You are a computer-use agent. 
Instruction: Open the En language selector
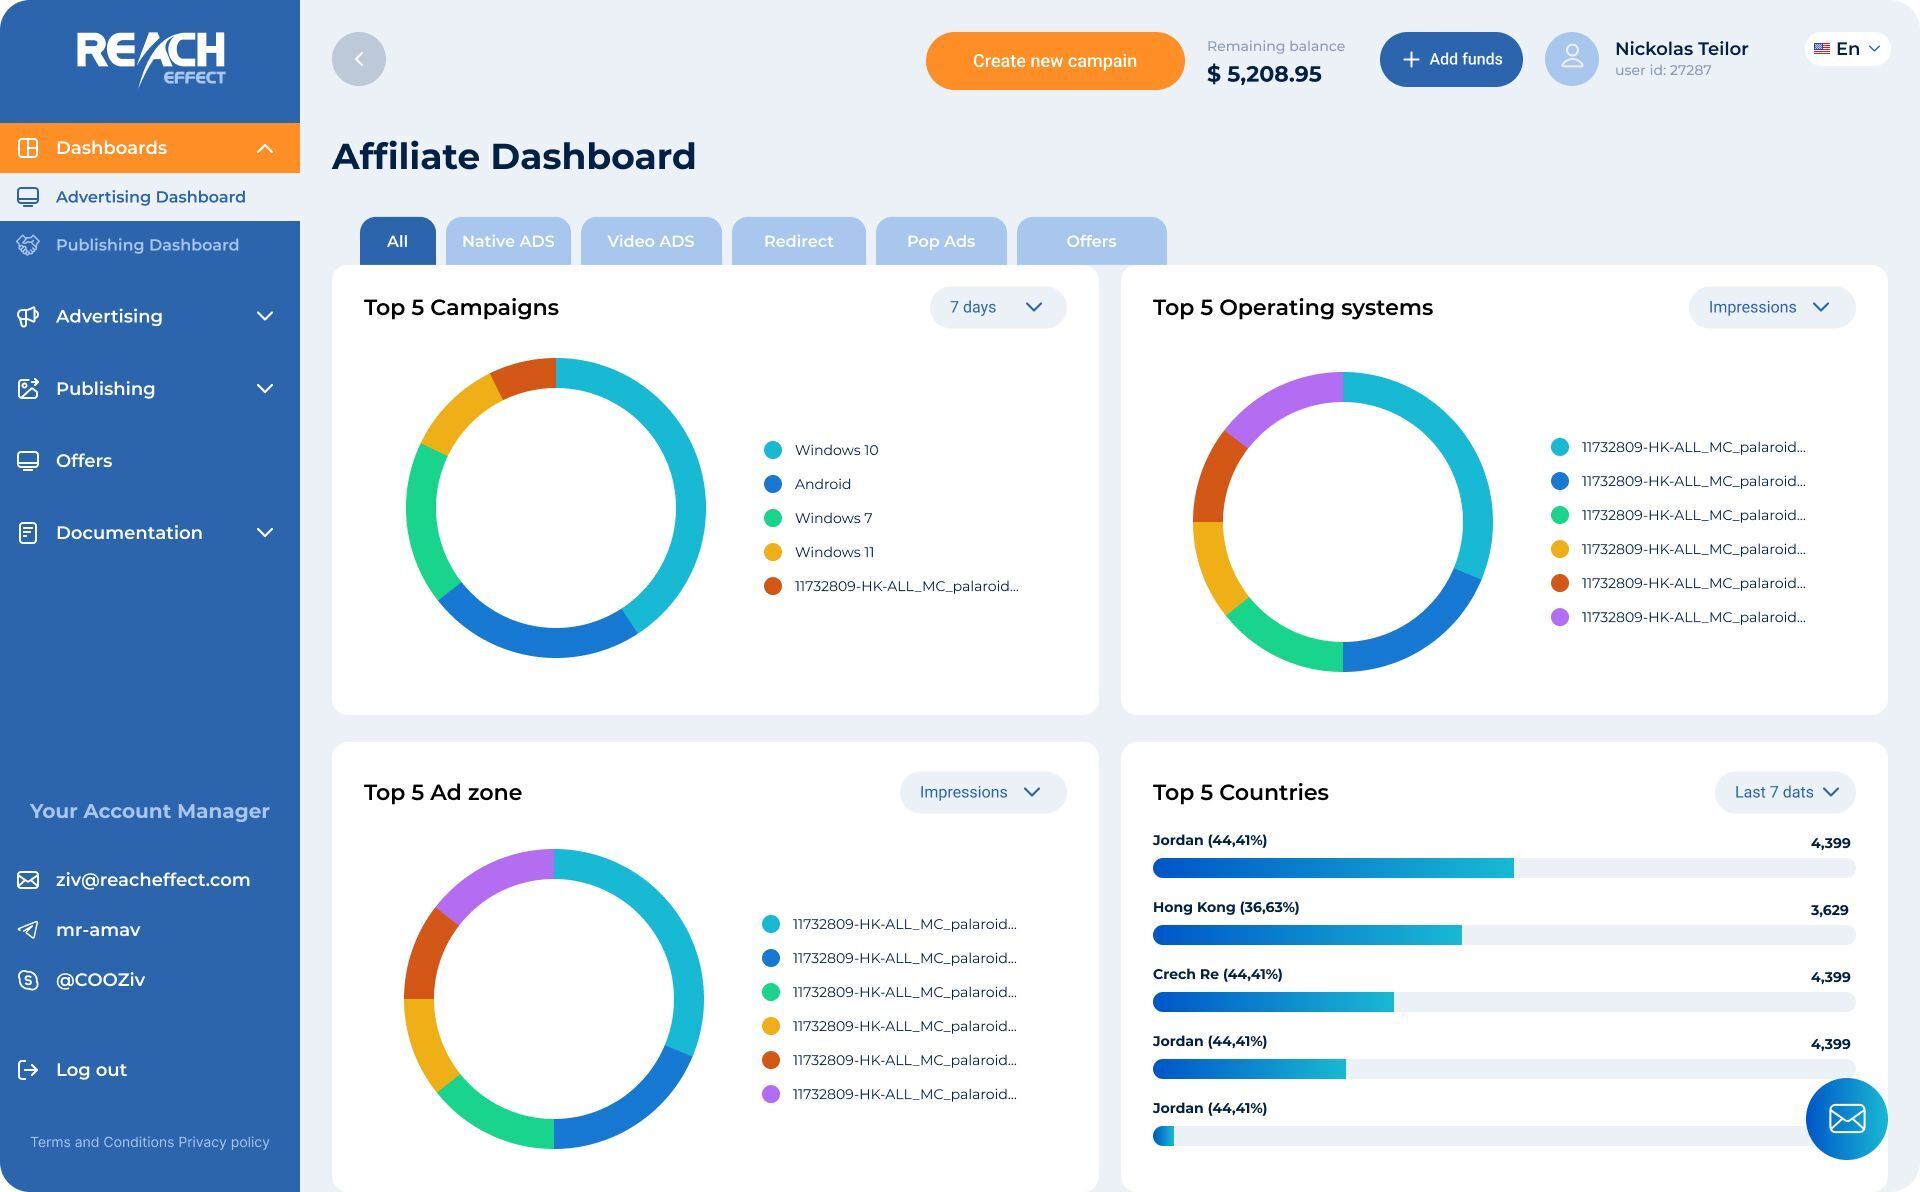coord(1847,49)
